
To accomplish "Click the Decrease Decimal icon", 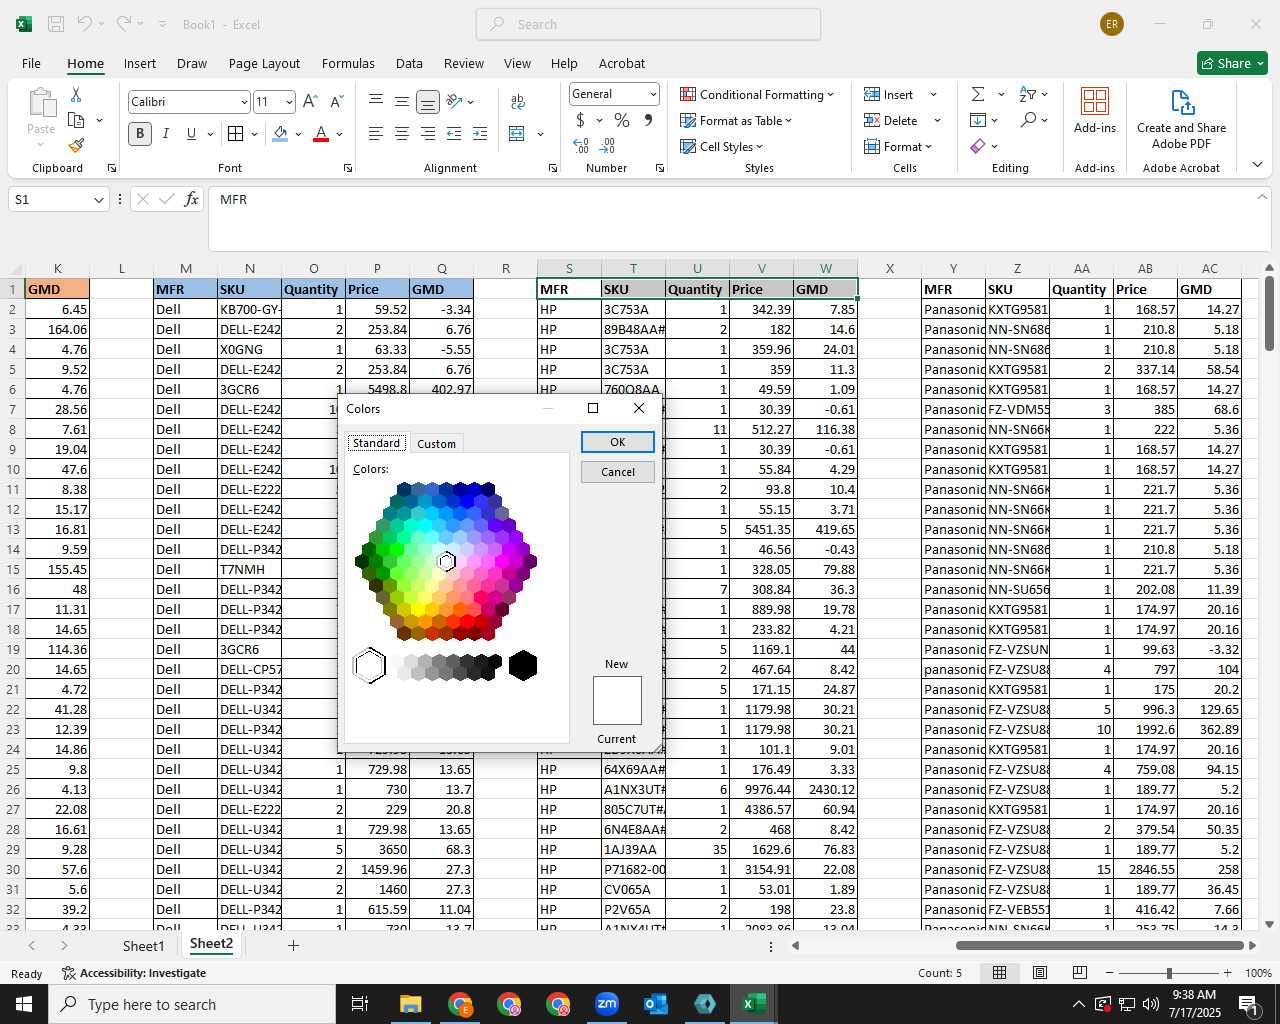I will (607, 146).
